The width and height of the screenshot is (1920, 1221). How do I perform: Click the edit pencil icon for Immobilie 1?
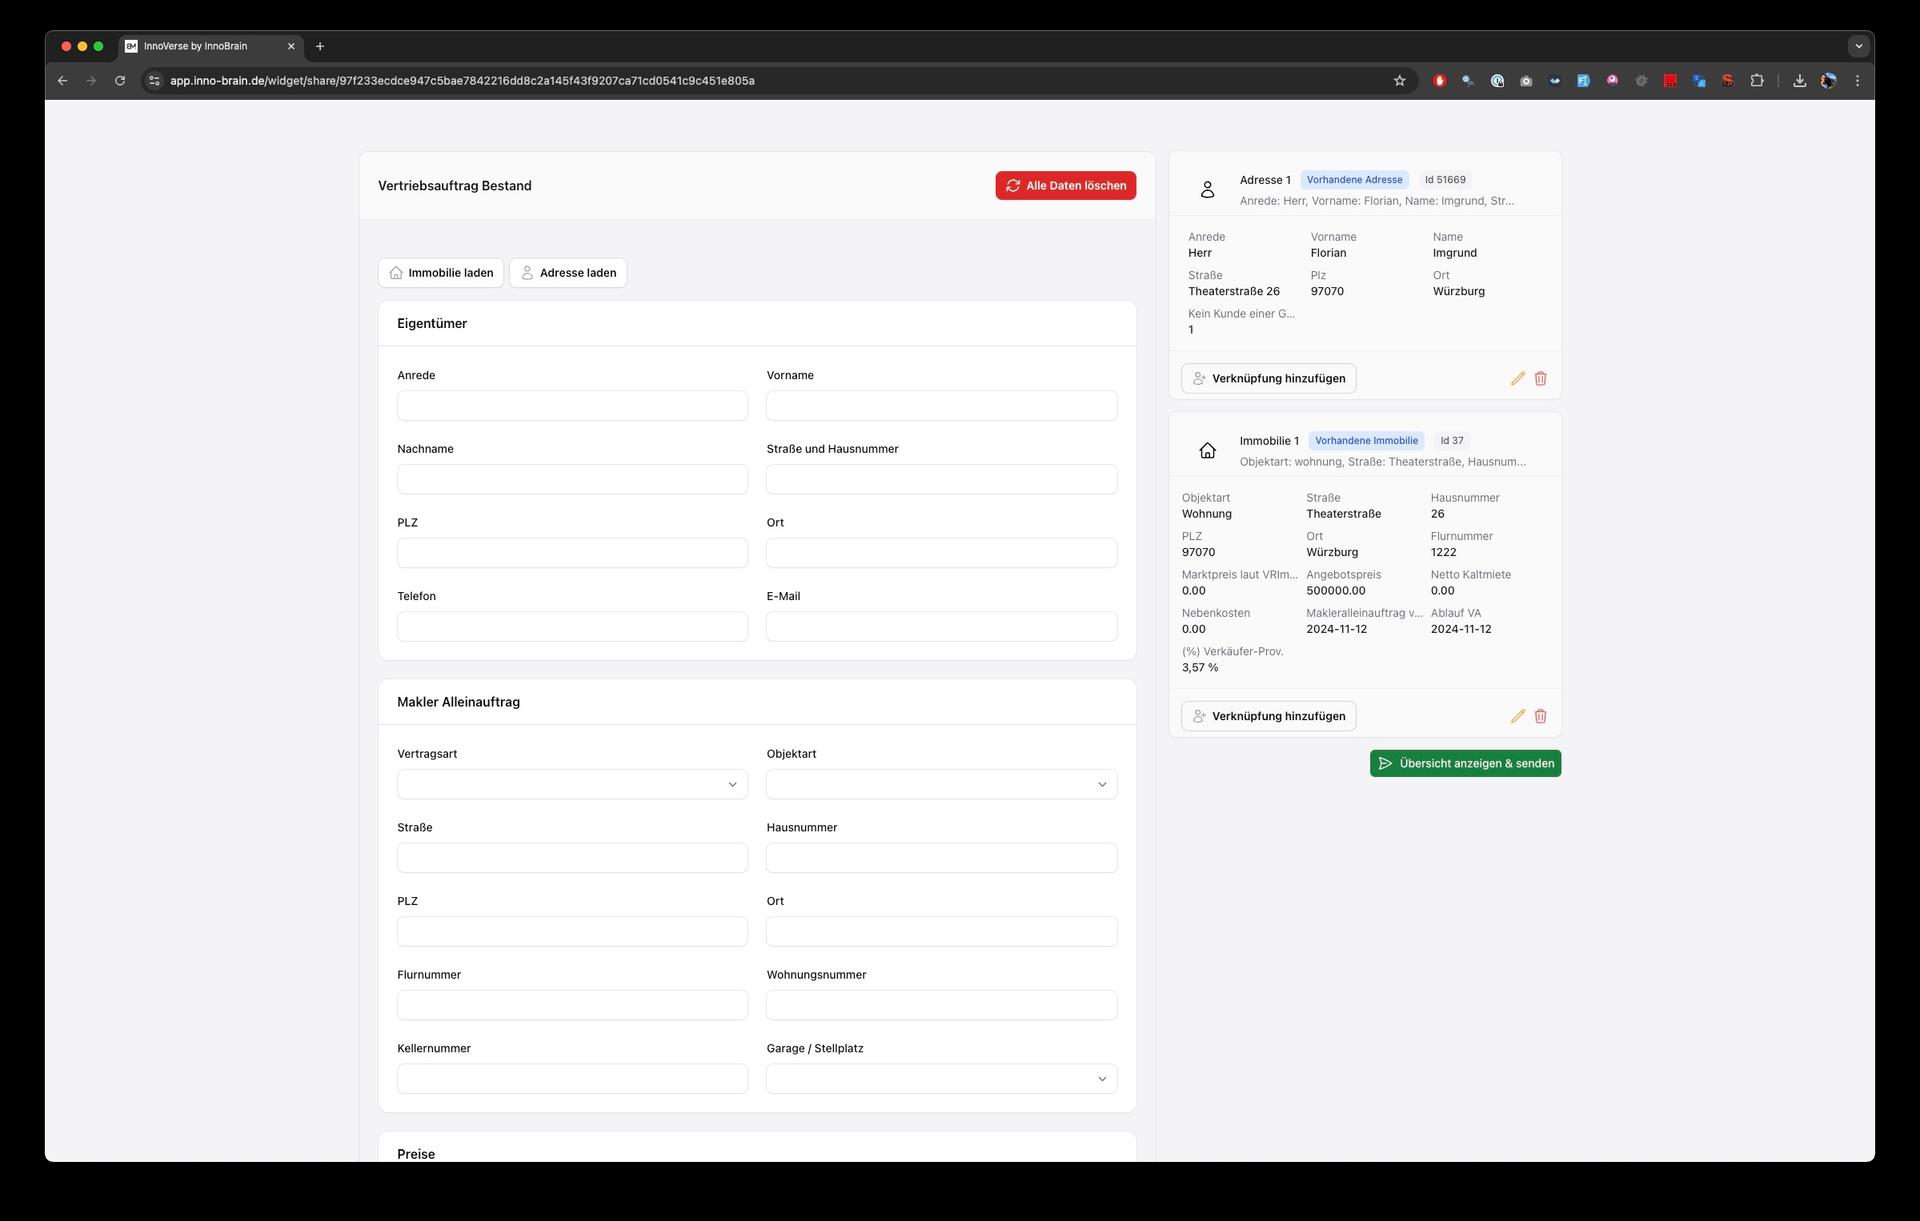tap(1516, 715)
